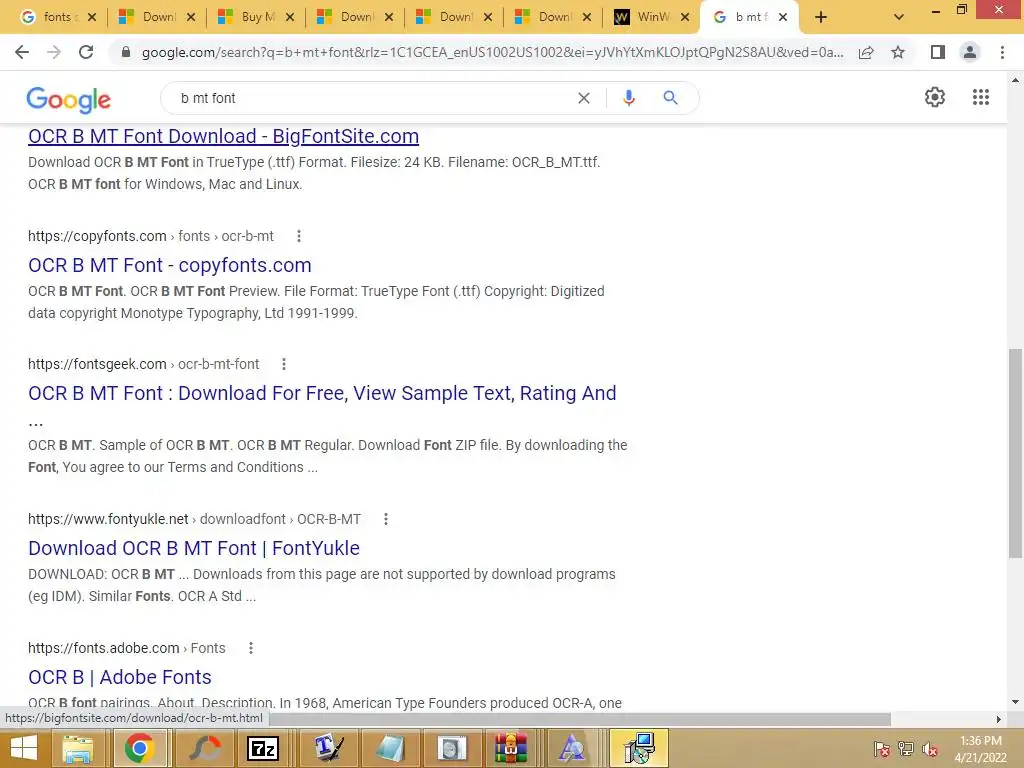Reload the current page

86,52
